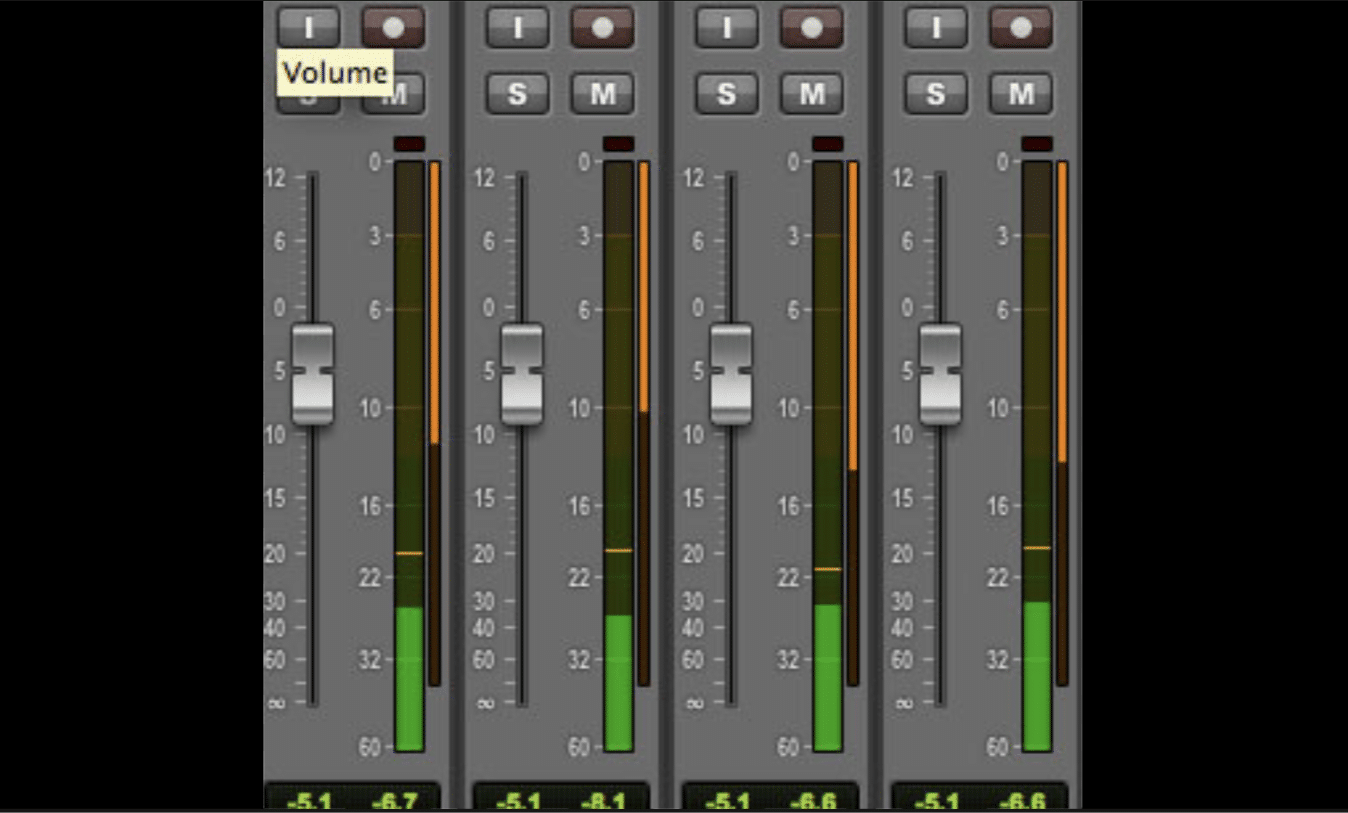The width and height of the screenshot is (1348, 813).
Task: Enable input monitoring on the fourth track
Action: tap(936, 27)
